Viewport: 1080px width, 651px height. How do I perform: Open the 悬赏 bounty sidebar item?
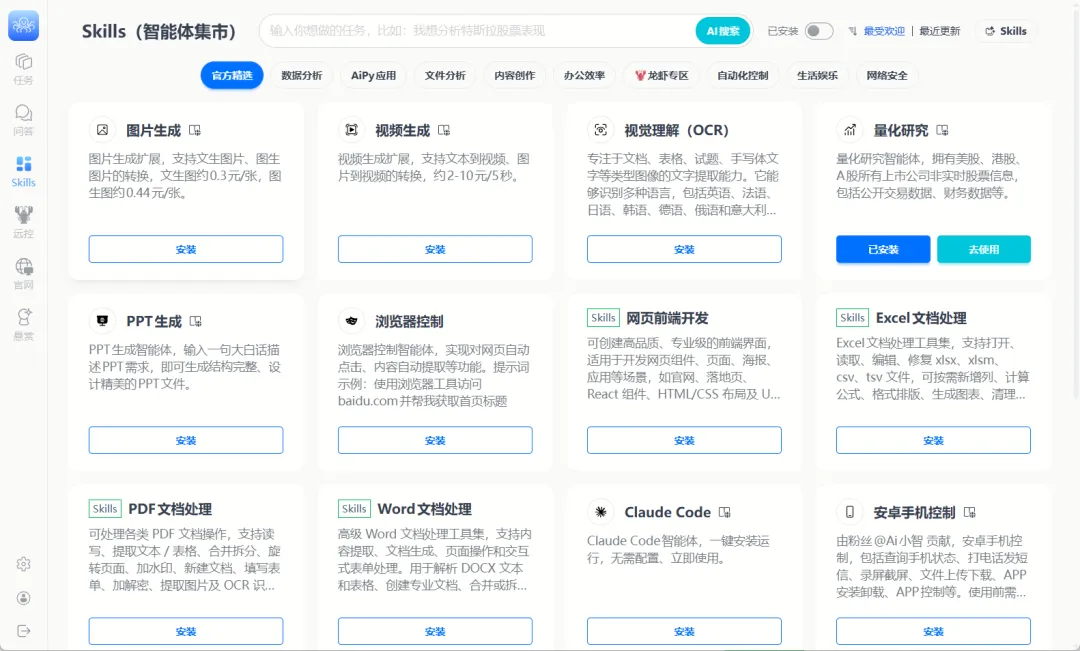pos(23,324)
